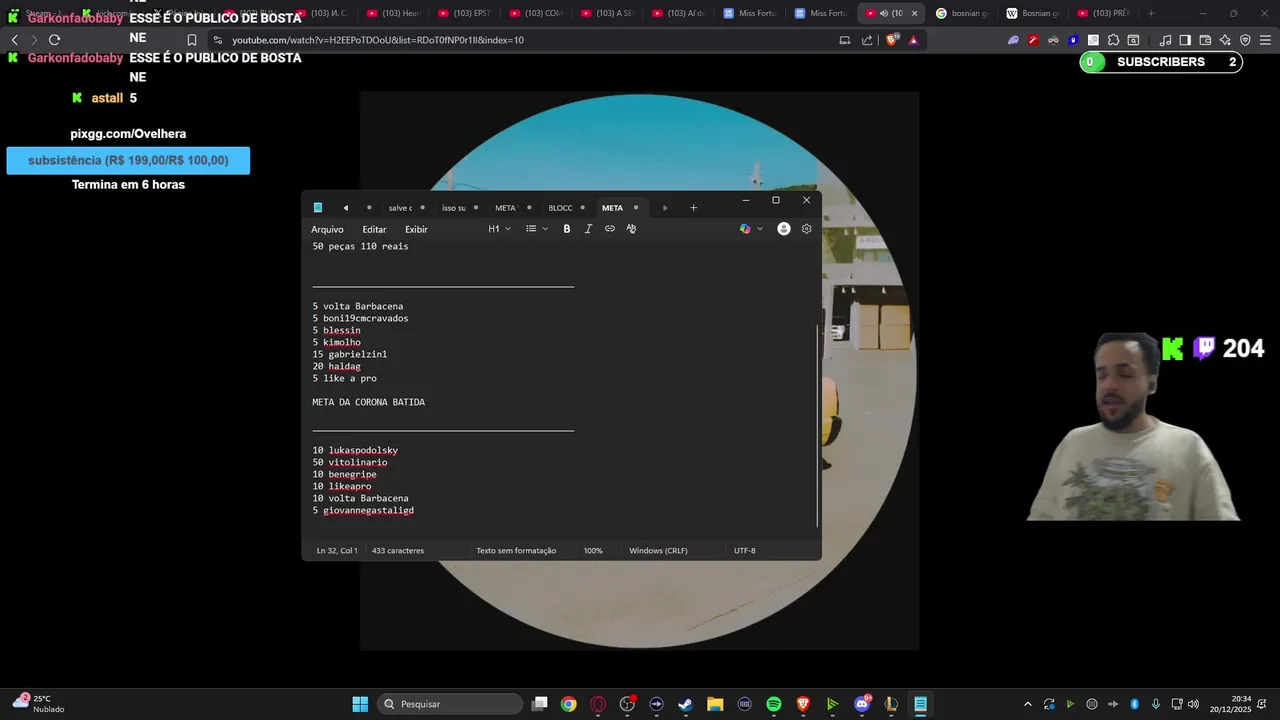The image size is (1280, 720).
Task: Click the Bluetooth tray icon
Action: 1135,704
